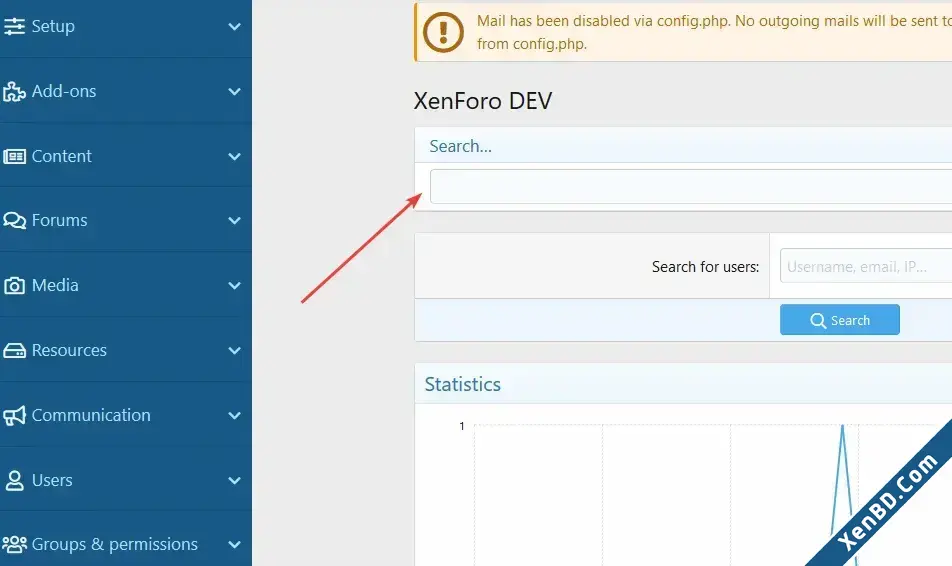Screen dimensions: 952x566
Task: Click the statistics chart peak line
Action: click(842, 480)
